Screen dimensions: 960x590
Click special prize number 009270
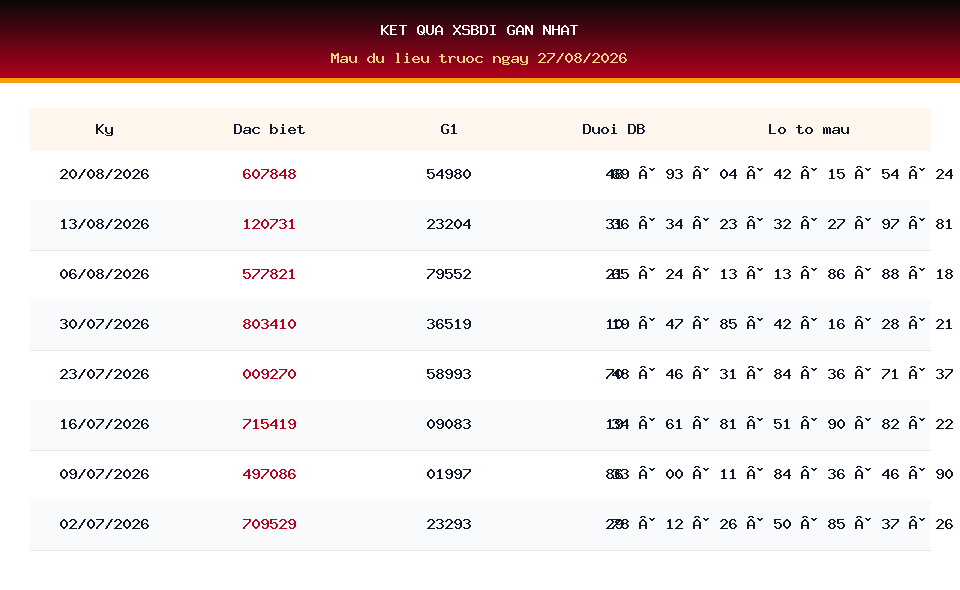pyautogui.click(x=269, y=374)
